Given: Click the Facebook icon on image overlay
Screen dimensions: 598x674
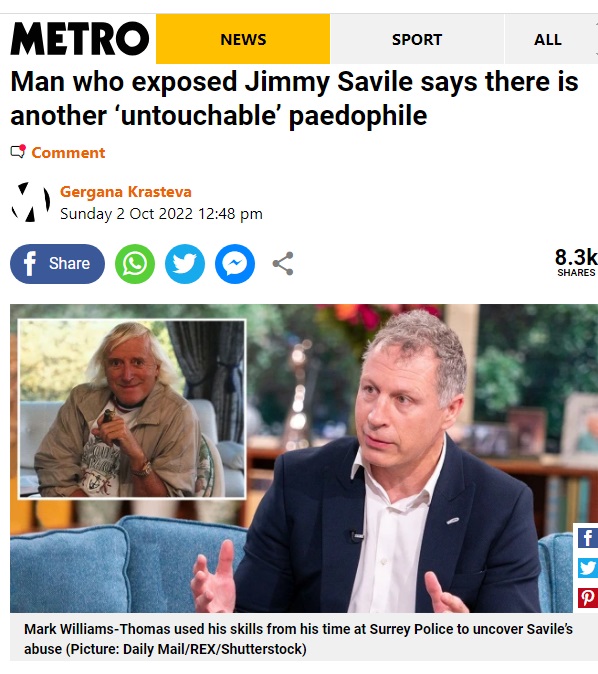Looking at the screenshot, I should (588, 538).
